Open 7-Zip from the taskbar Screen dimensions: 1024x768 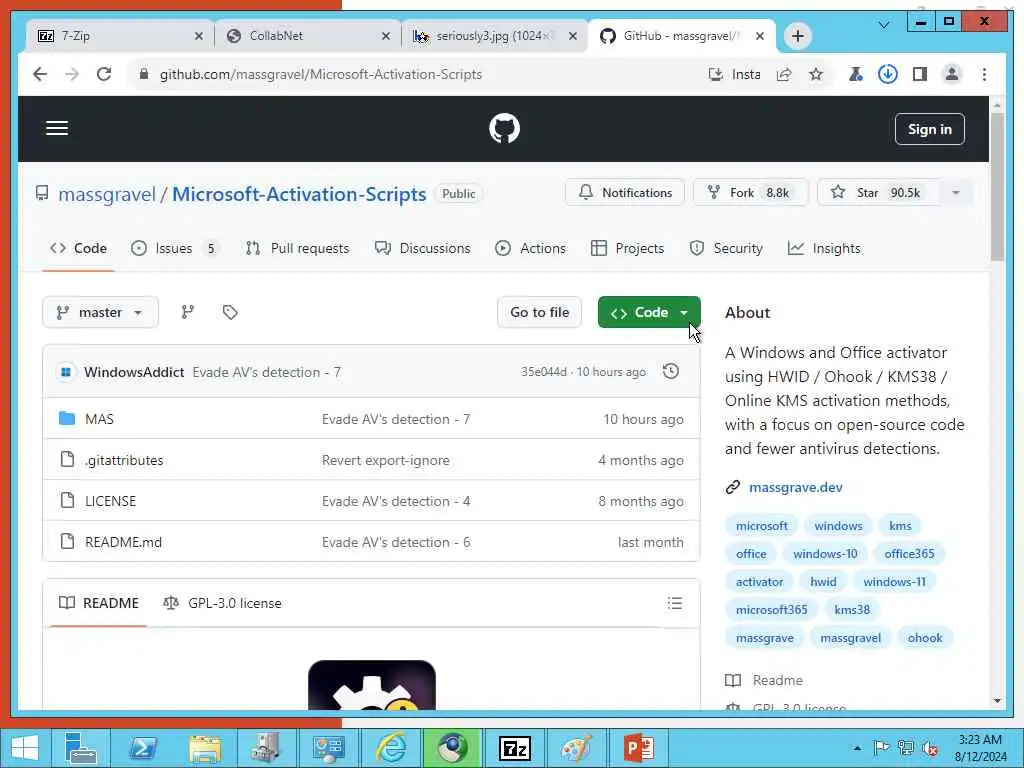515,748
